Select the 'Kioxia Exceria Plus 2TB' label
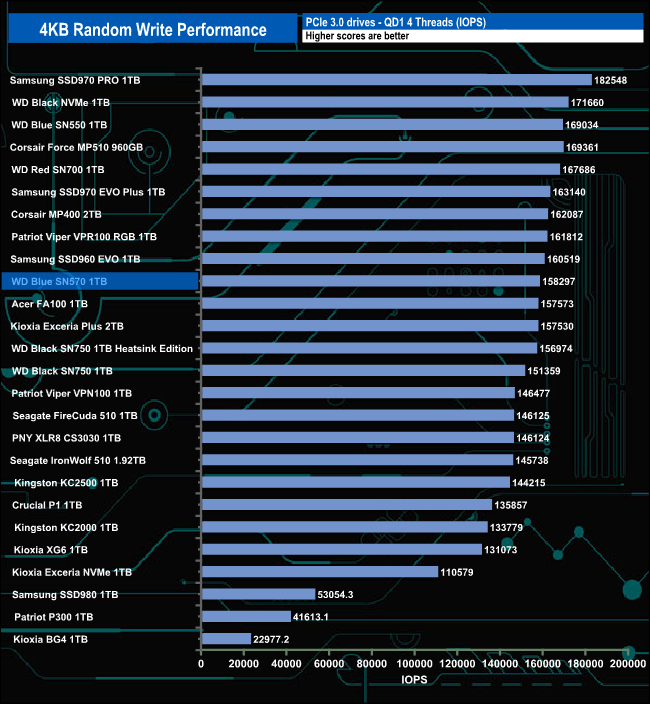Screen dimensions: 650x704 click(x=67, y=326)
